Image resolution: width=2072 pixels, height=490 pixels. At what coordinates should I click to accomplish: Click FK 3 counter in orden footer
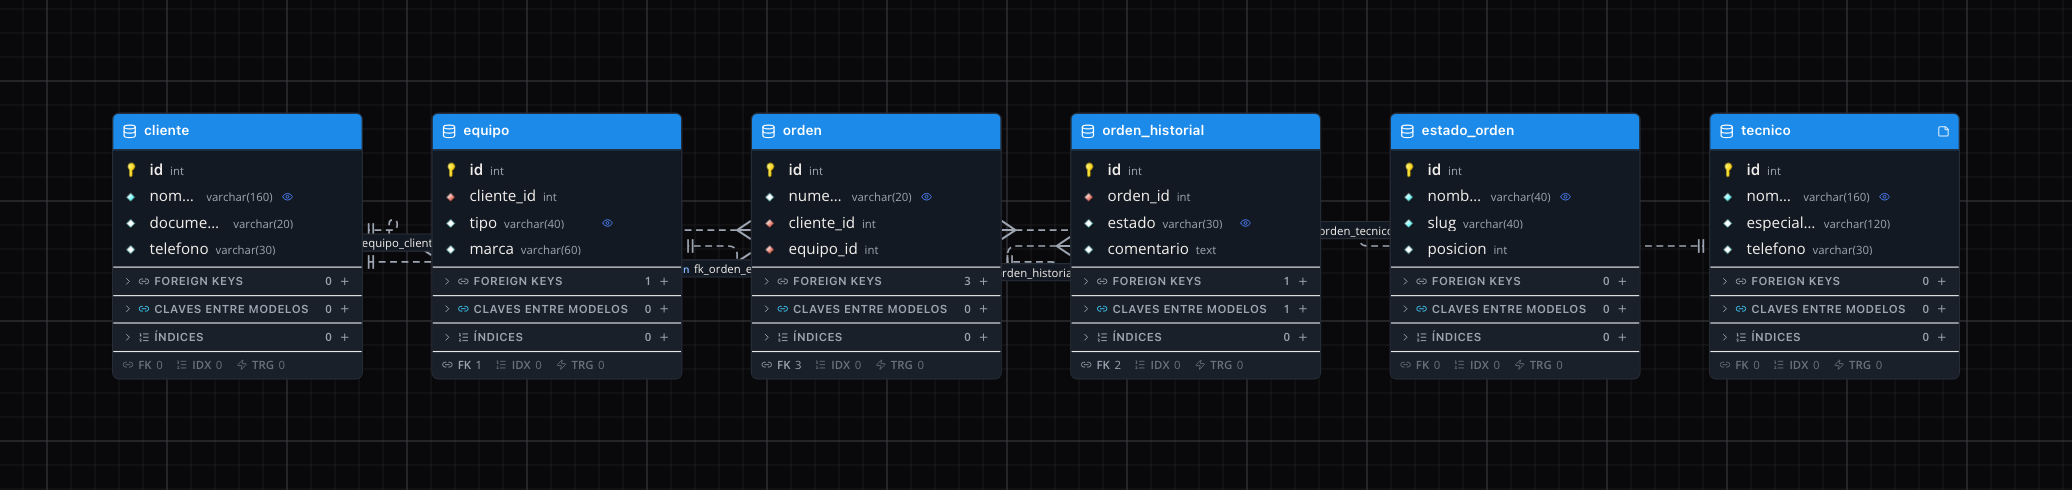pyautogui.click(x=782, y=366)
